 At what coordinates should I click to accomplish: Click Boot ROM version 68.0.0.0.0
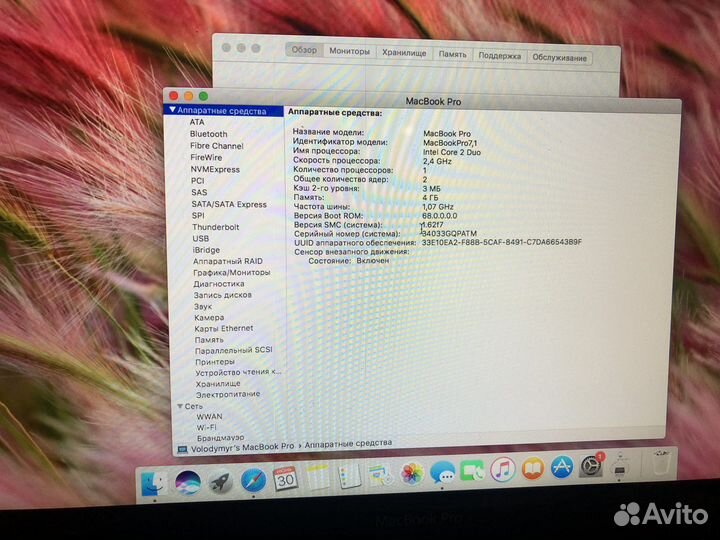[x=439, y=215]
